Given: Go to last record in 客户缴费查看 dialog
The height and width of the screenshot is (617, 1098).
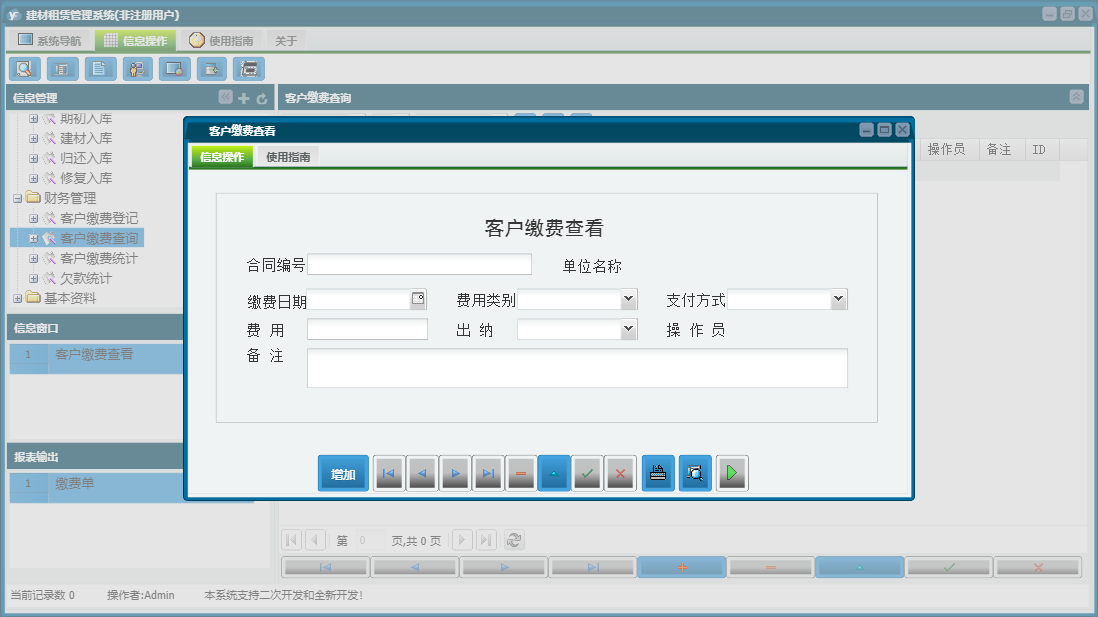Looking at the screenshot, I should click(488, 473).
